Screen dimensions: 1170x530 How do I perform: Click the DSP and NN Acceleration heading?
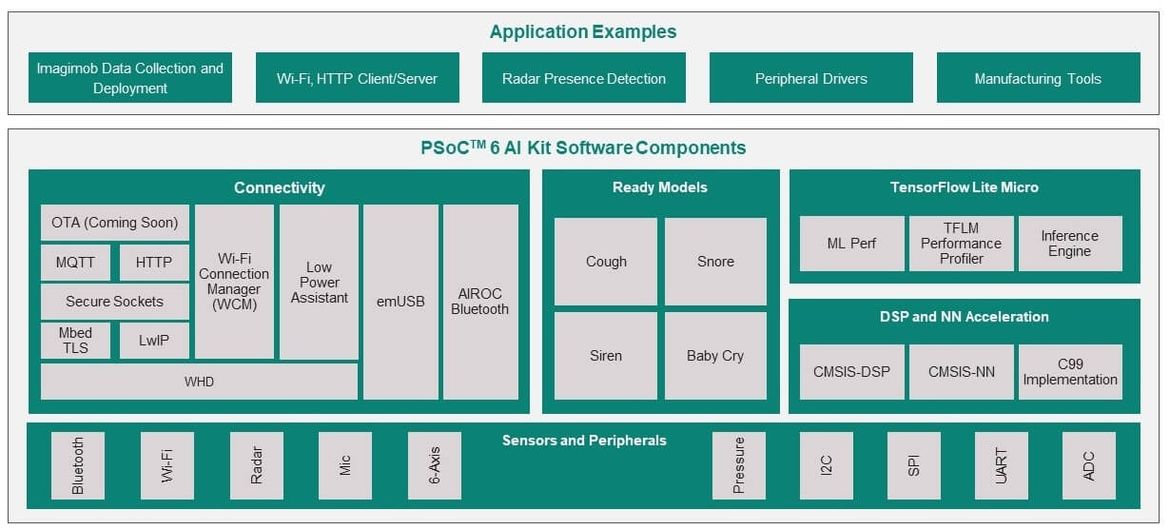coord(964,317)
